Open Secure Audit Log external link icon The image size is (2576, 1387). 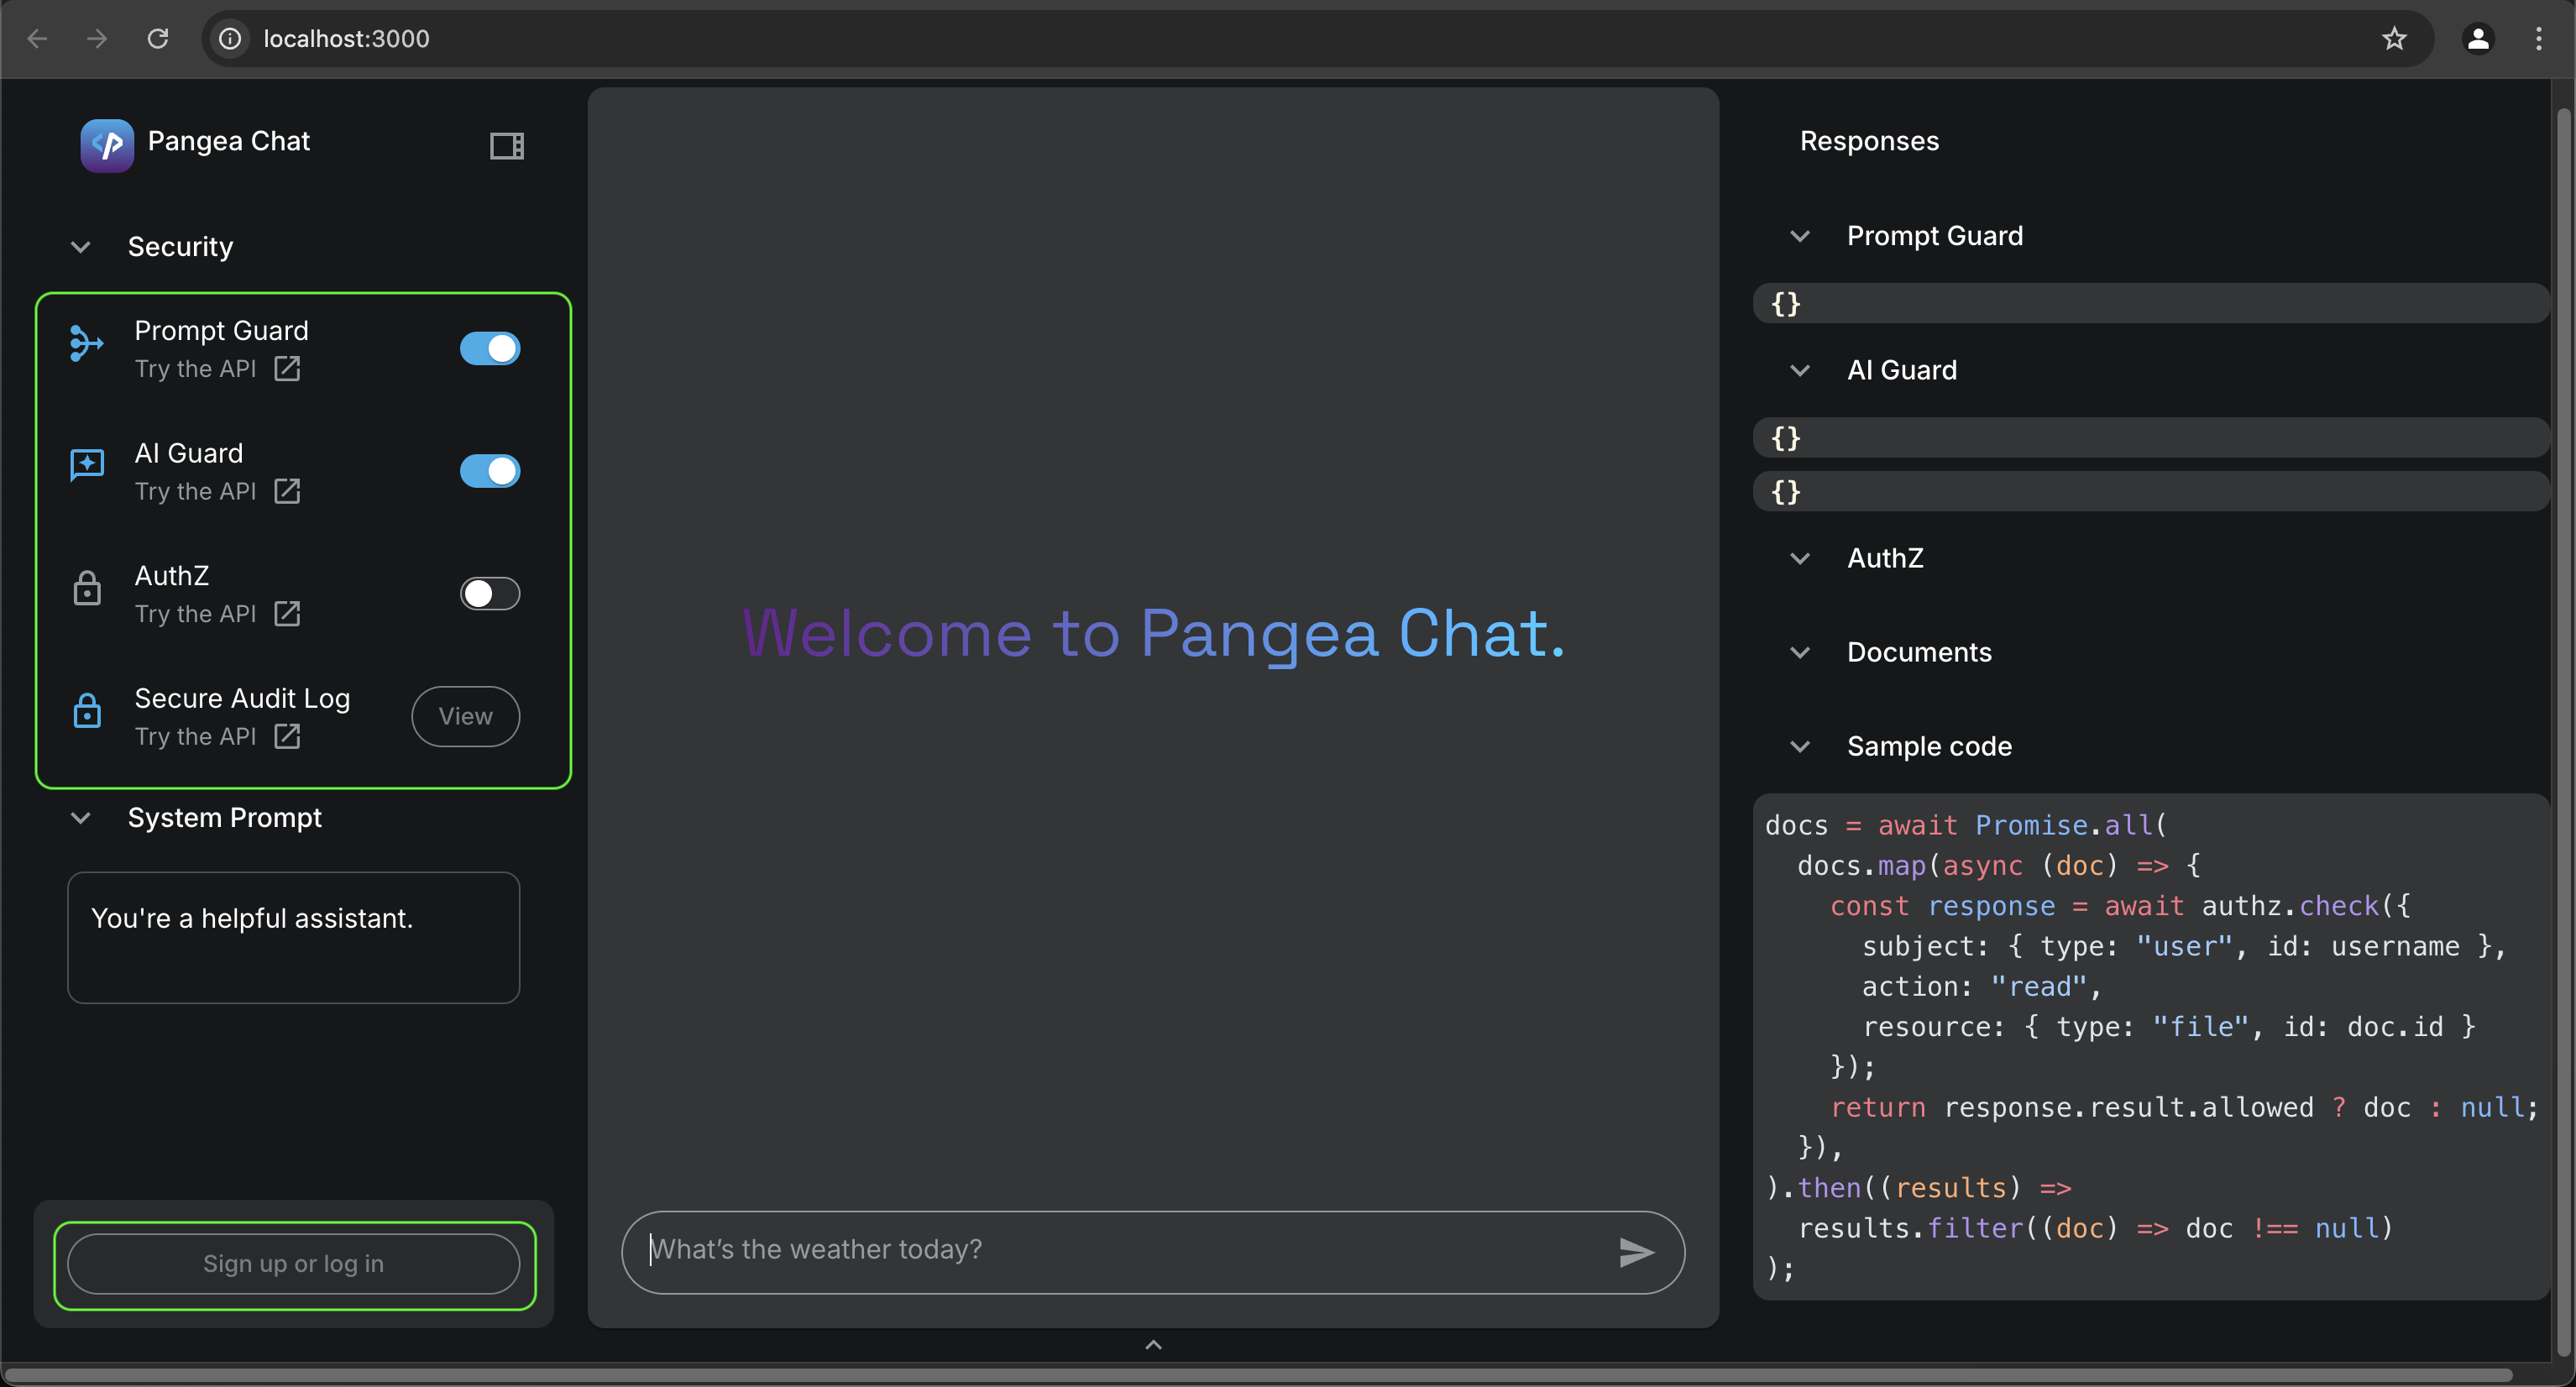coord(287,736)
